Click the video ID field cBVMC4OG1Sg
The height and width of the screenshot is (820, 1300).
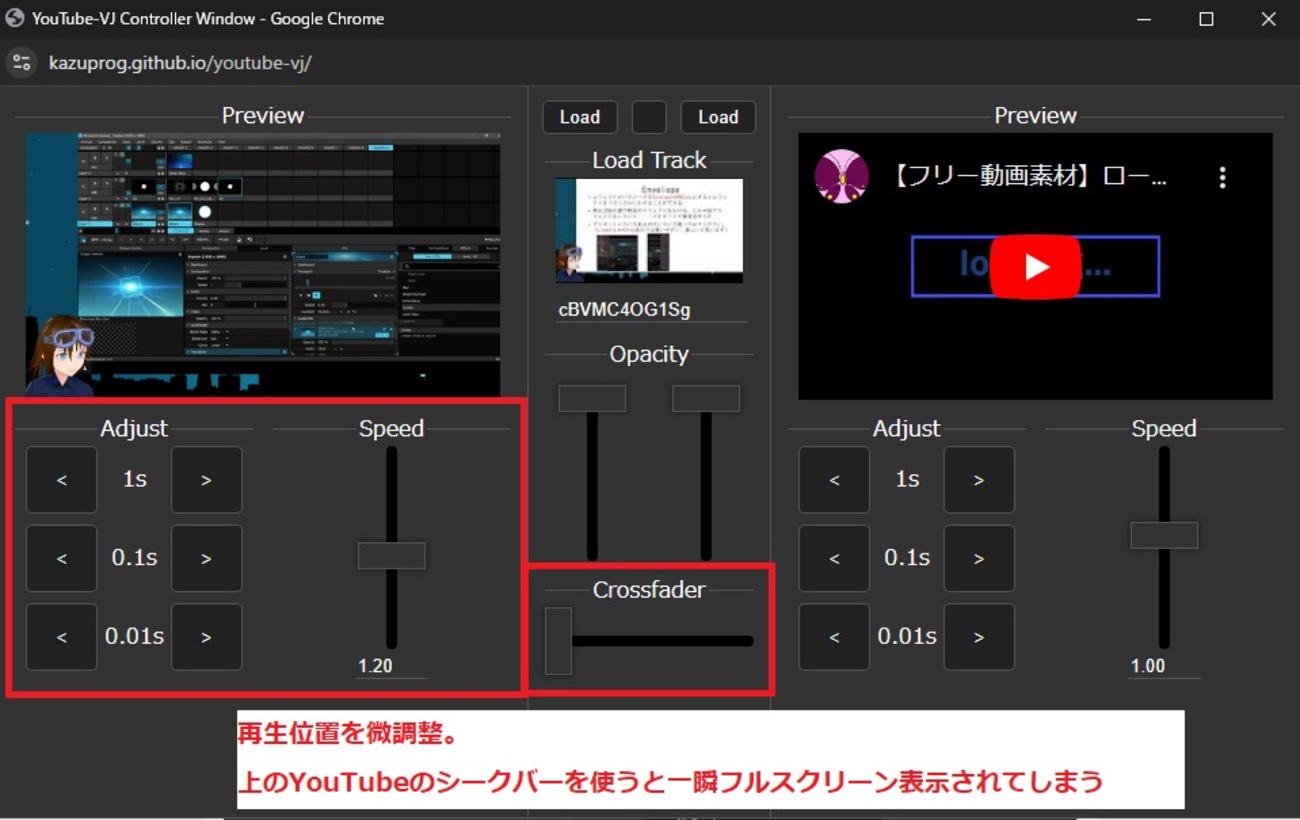tap(651, 310)
